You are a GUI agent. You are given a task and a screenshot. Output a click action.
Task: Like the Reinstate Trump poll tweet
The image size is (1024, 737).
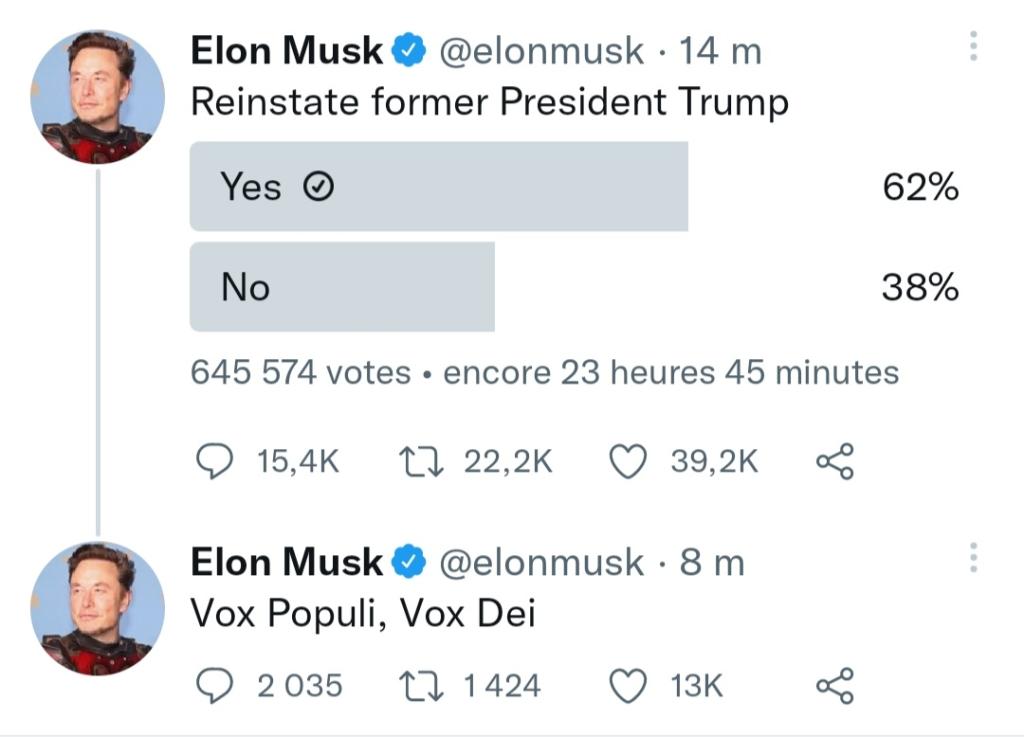(x=628, y=461)
